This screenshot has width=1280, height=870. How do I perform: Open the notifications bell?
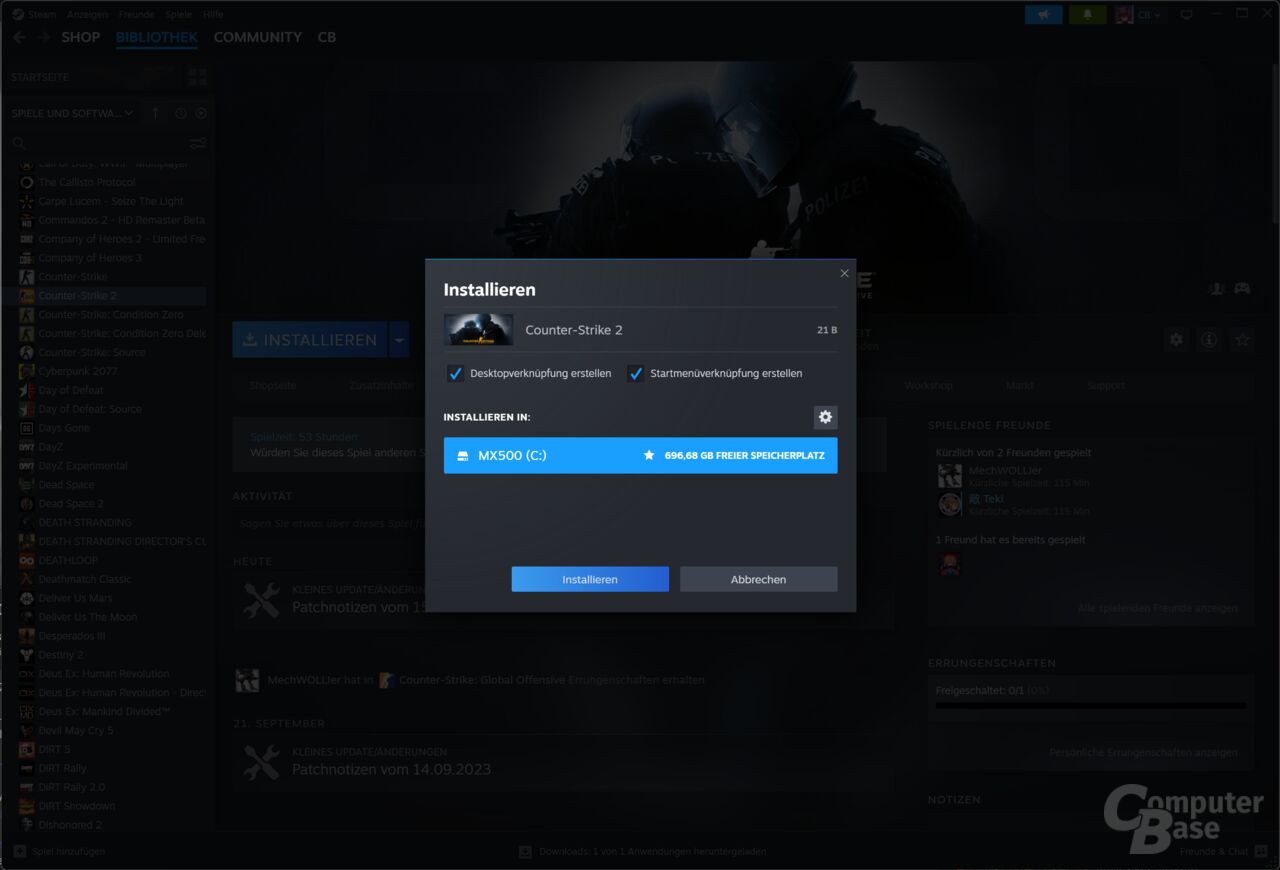tap(1087, 15)
